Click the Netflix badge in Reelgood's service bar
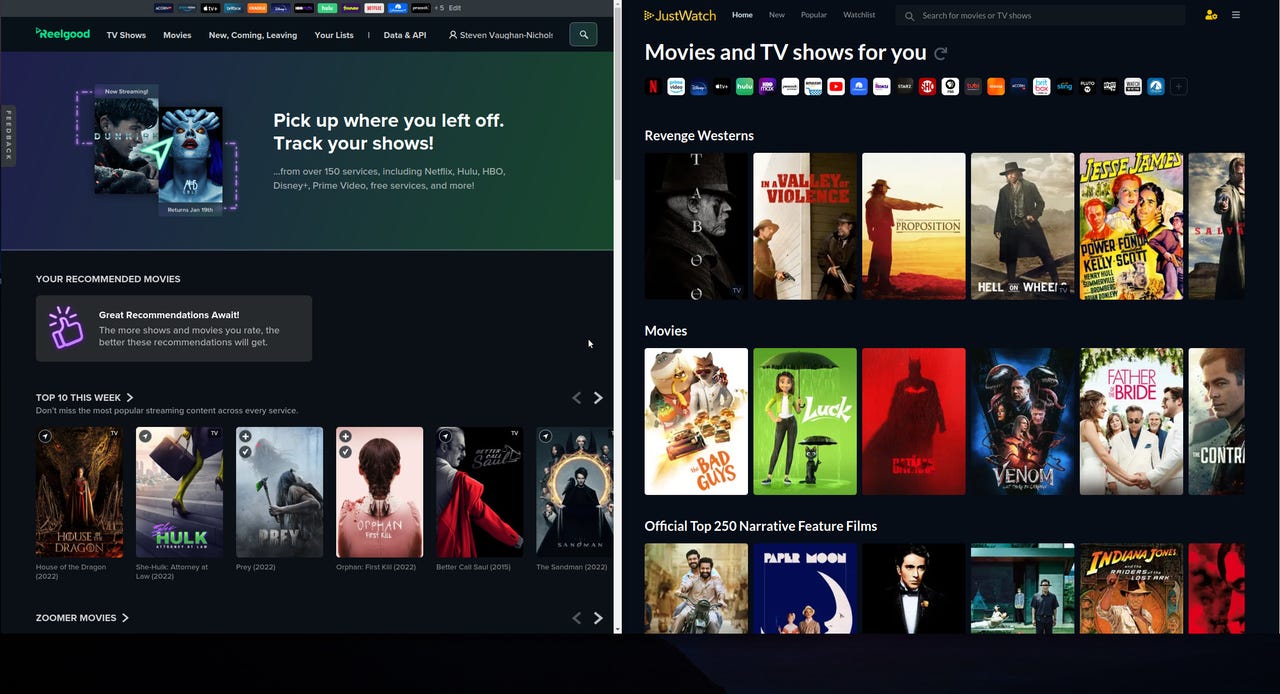Screen dimensions: 1280x694 point(374,8)
